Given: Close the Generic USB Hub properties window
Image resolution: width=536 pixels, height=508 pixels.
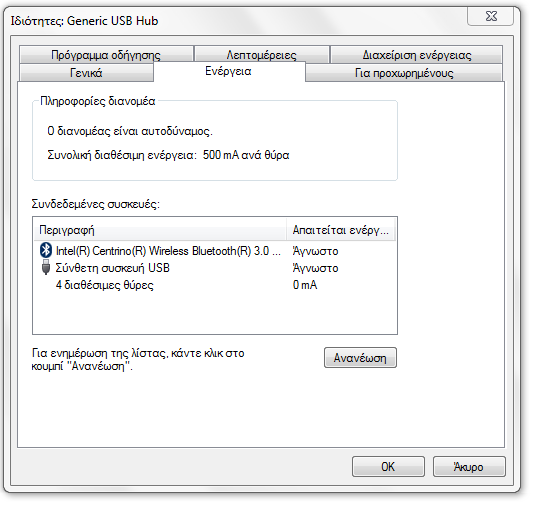Looking at the screenshot, I should pyautogui.click(x=491, y=16).
